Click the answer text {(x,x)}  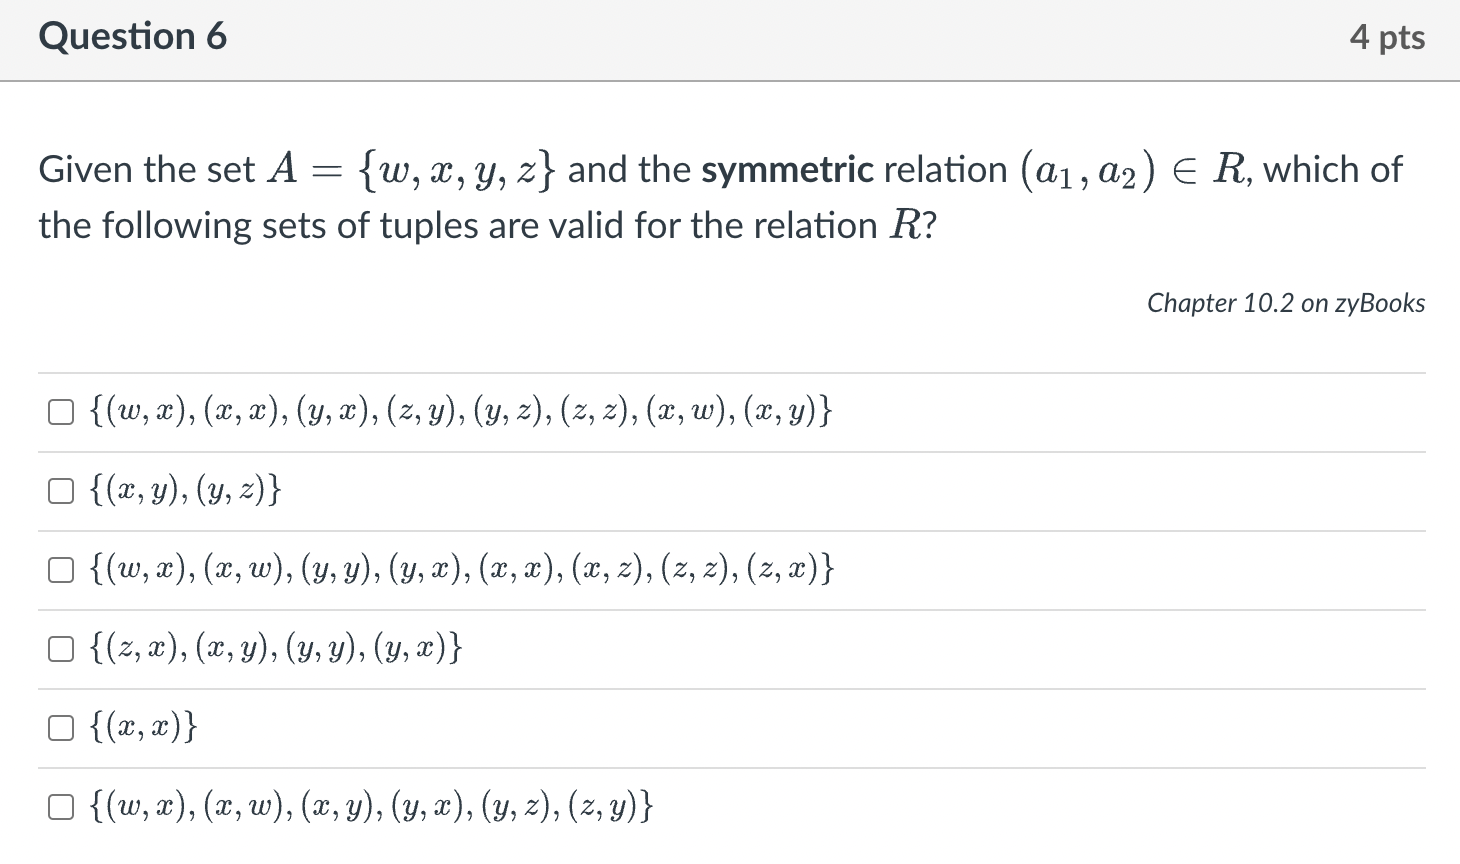tap(143, 727)
